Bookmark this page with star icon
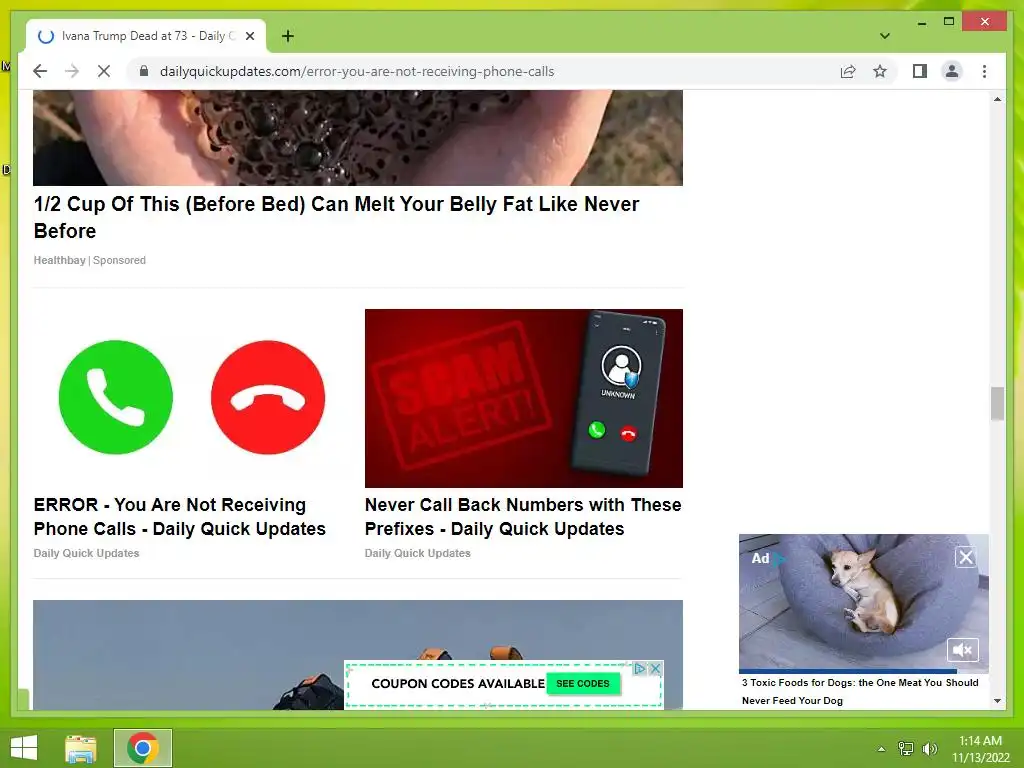Viewport: 1024px width, 768px height. click(880, 71)
